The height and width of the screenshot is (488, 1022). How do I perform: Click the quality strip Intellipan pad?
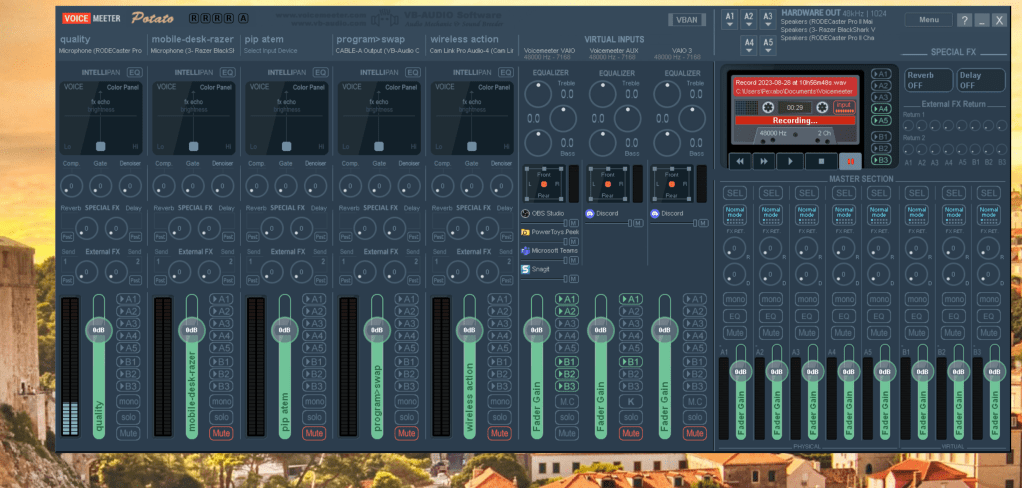point(101,119)
